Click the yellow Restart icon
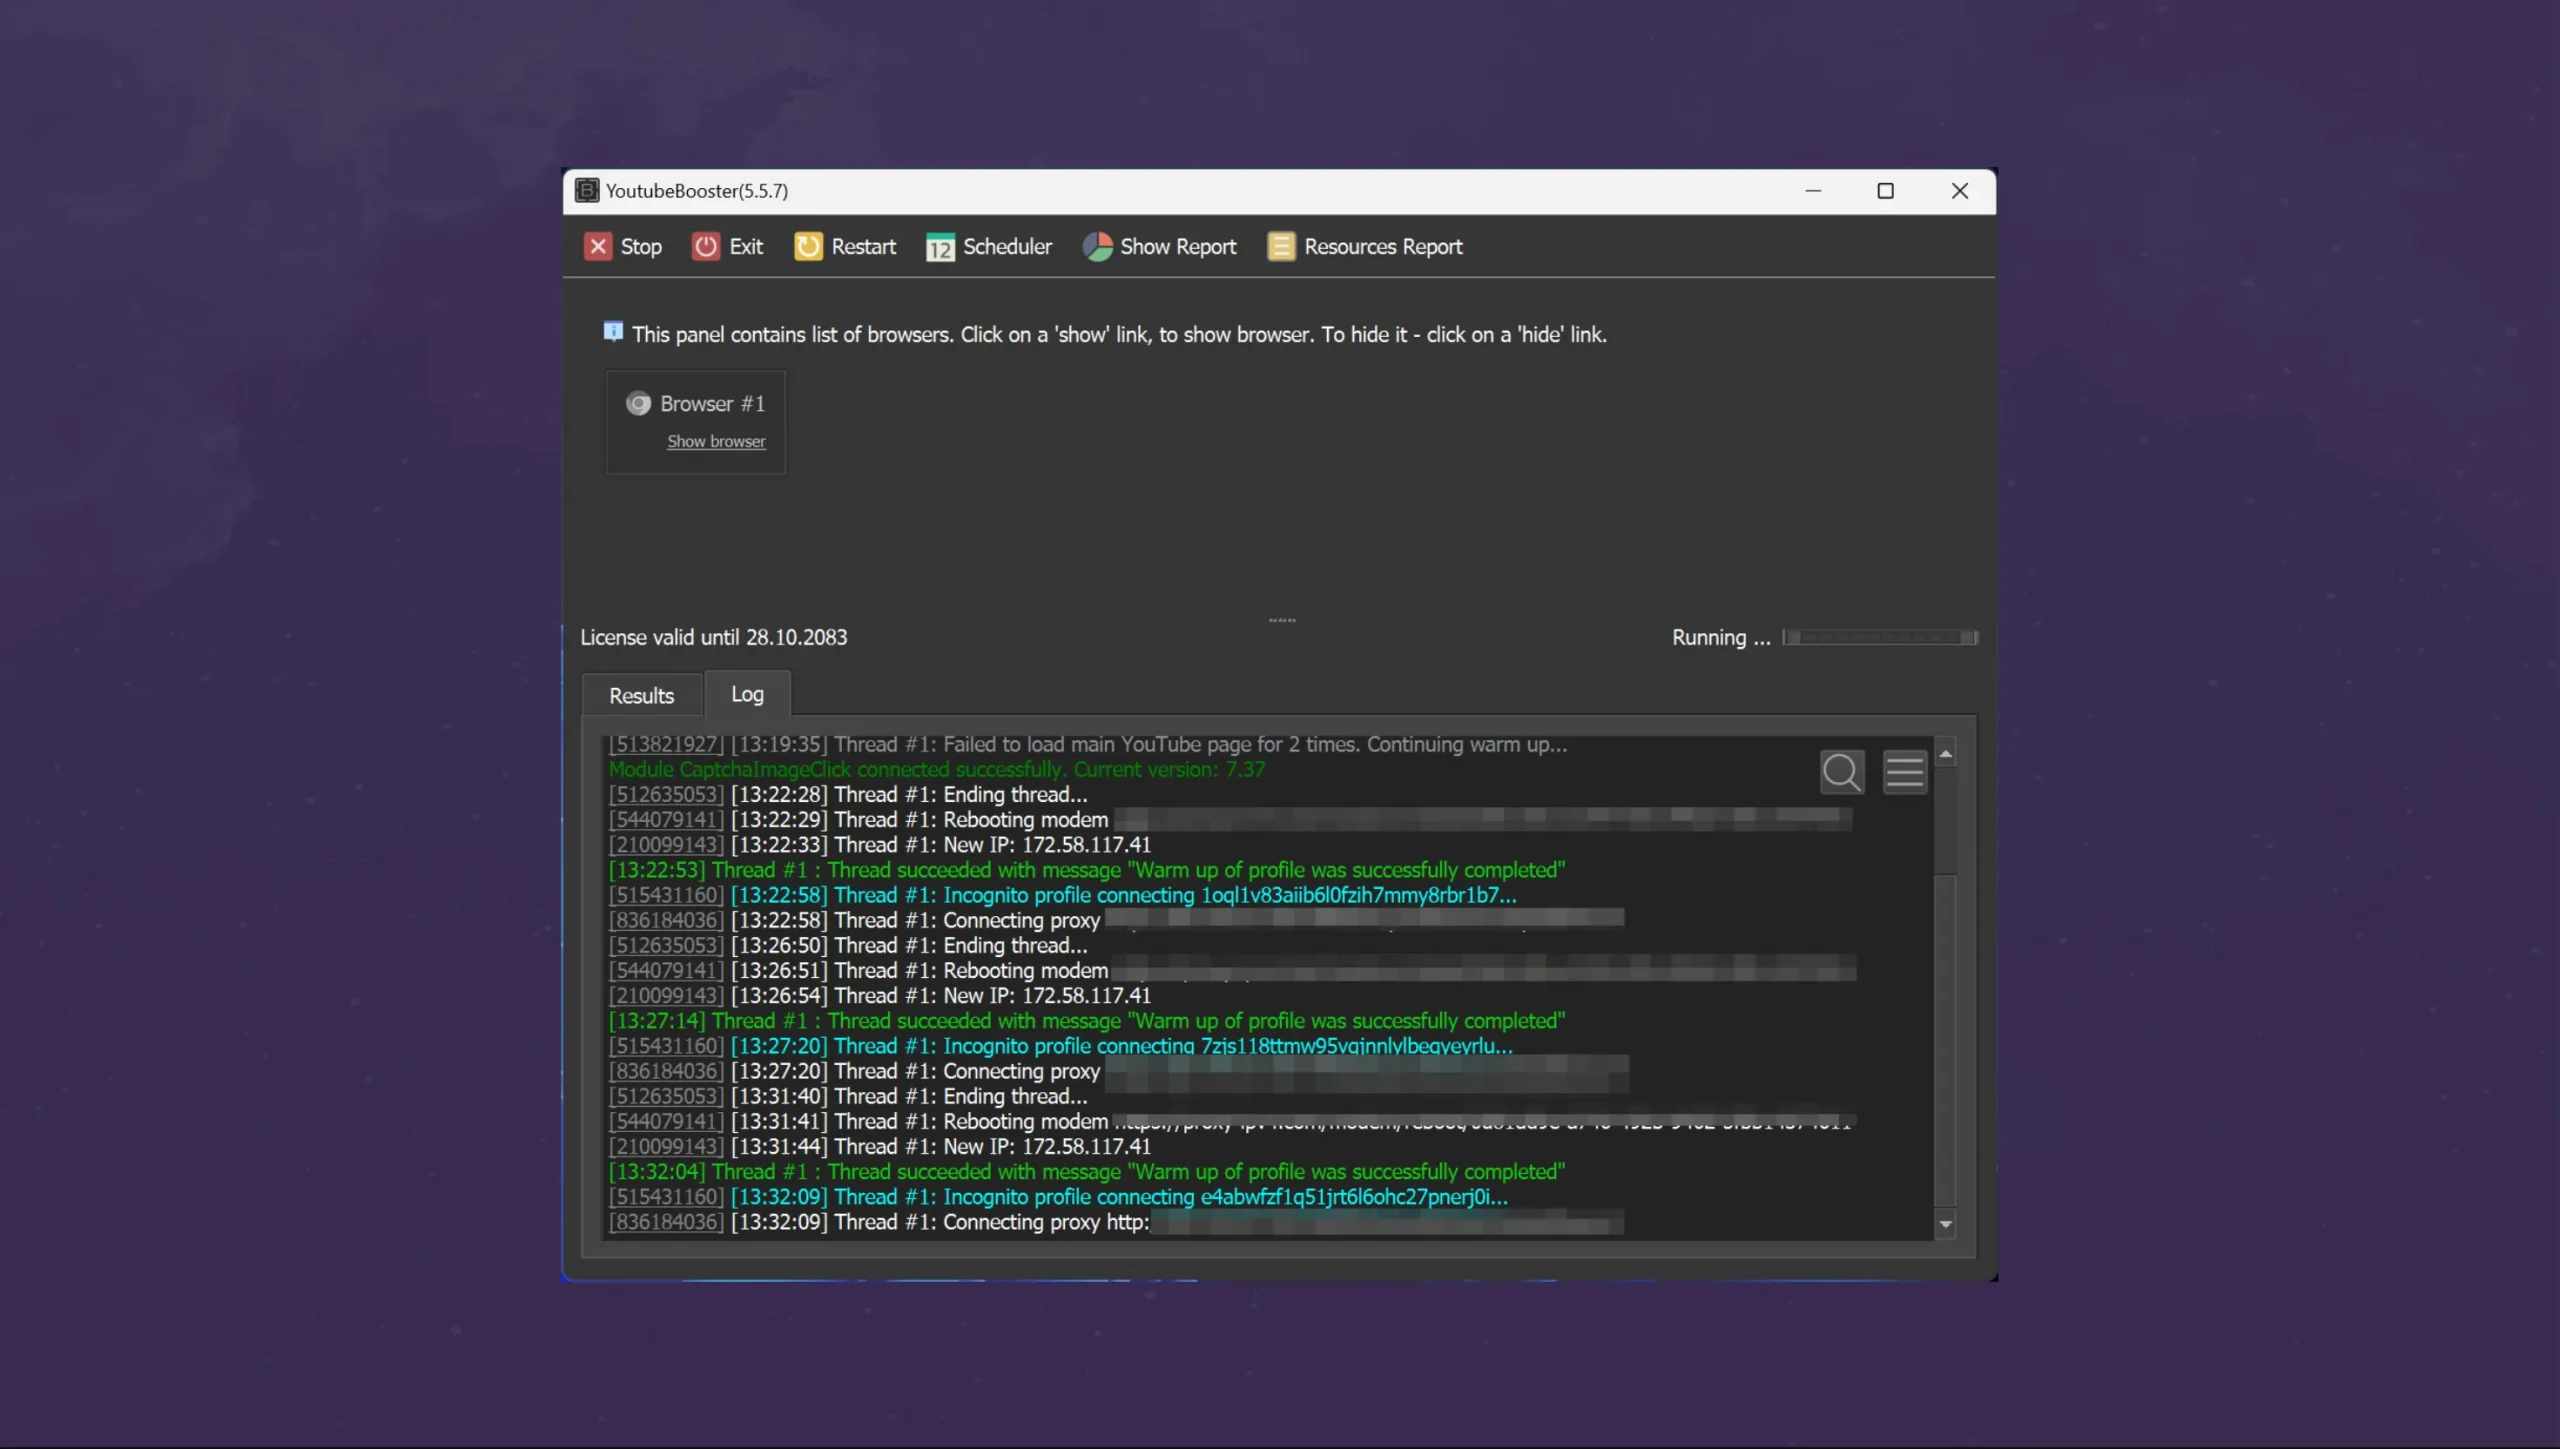 click(x=808, y=247)
